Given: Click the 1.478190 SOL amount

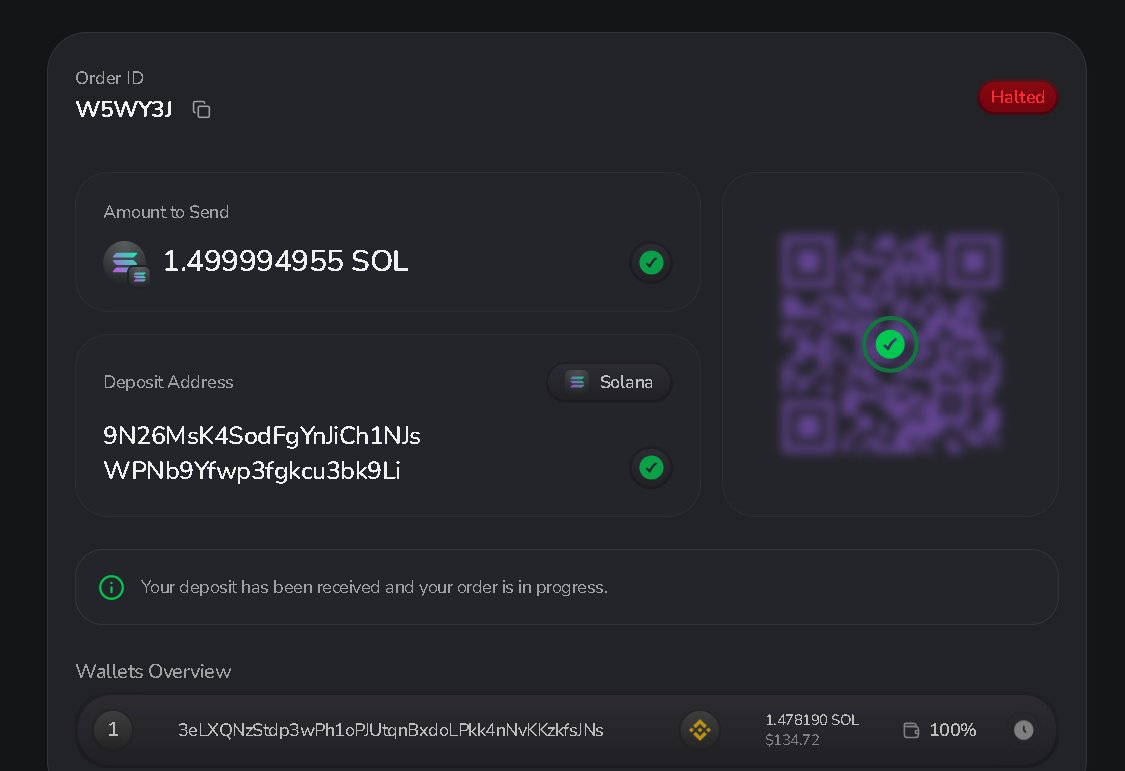Looking at the screenshot, I should 812,719.
